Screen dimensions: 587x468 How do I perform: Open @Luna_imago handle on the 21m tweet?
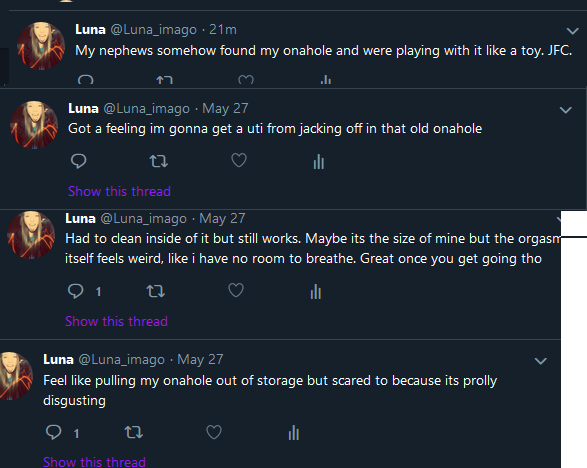(x=153, y=30)
